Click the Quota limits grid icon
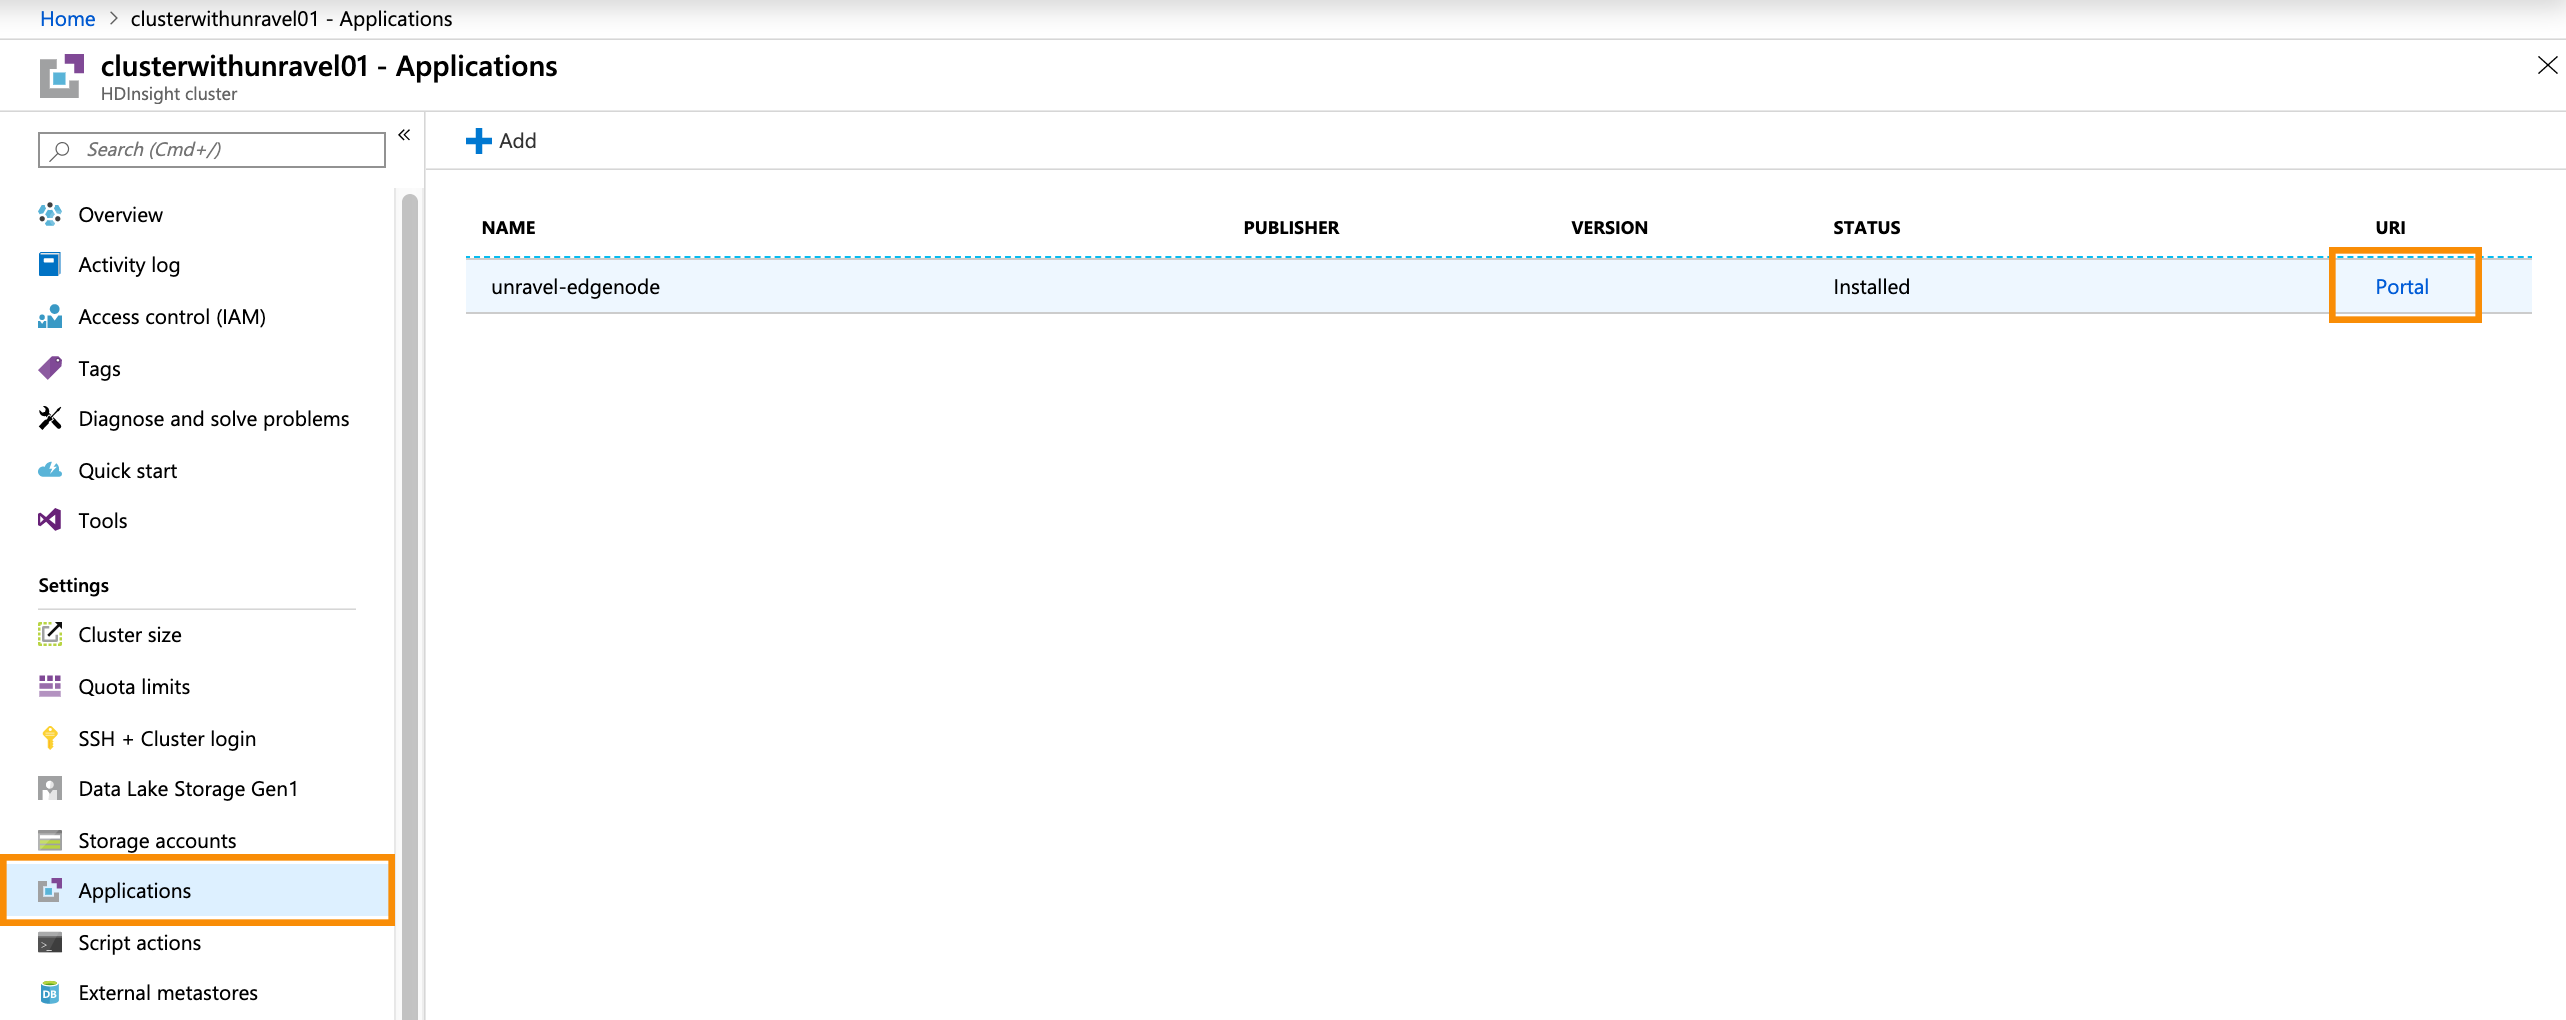This screenshot has width=2566, height=1020. pos(50,687)
